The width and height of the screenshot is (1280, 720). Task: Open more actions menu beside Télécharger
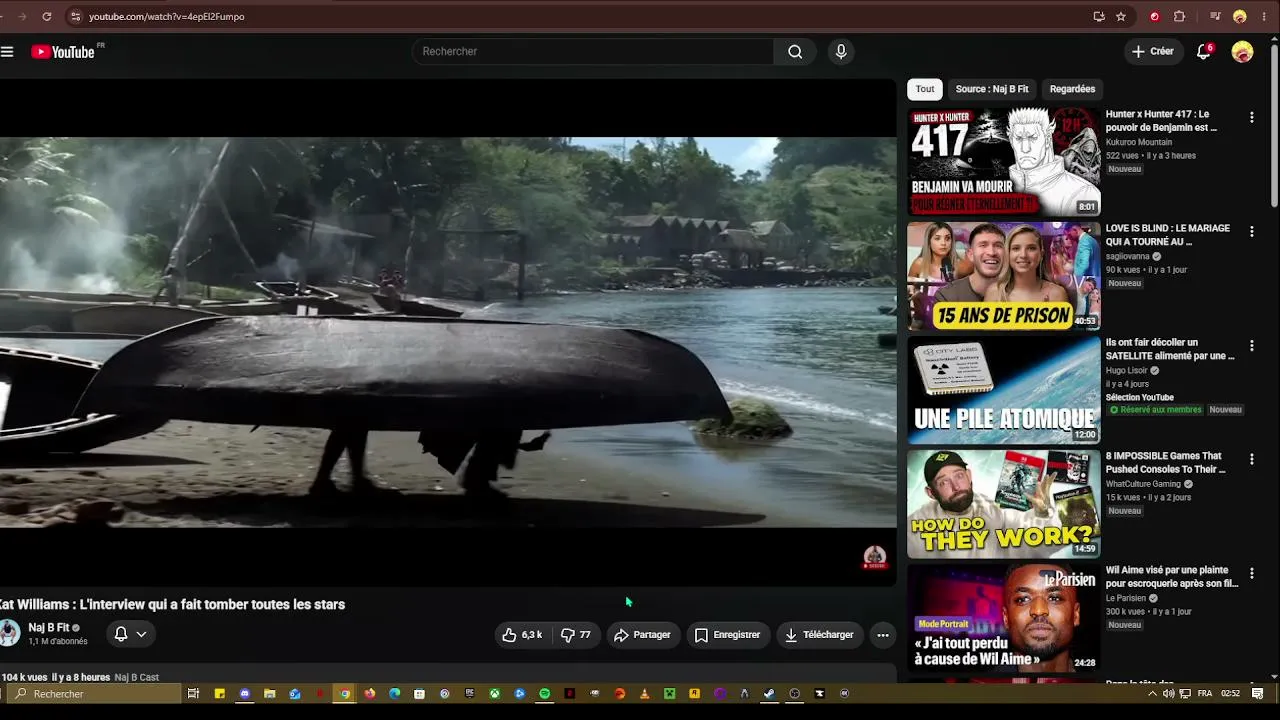click(x=882, y=635)
